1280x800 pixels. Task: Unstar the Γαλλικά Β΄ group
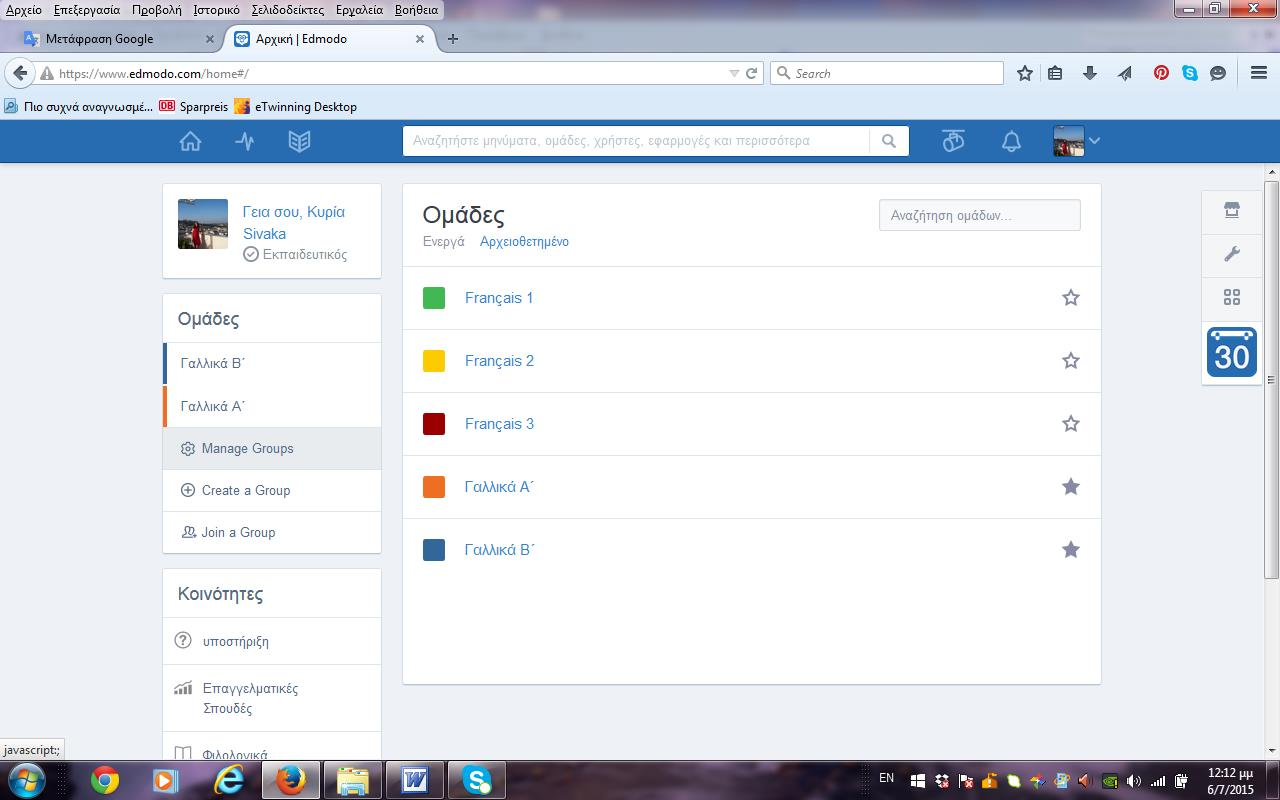pos(1071,550)
